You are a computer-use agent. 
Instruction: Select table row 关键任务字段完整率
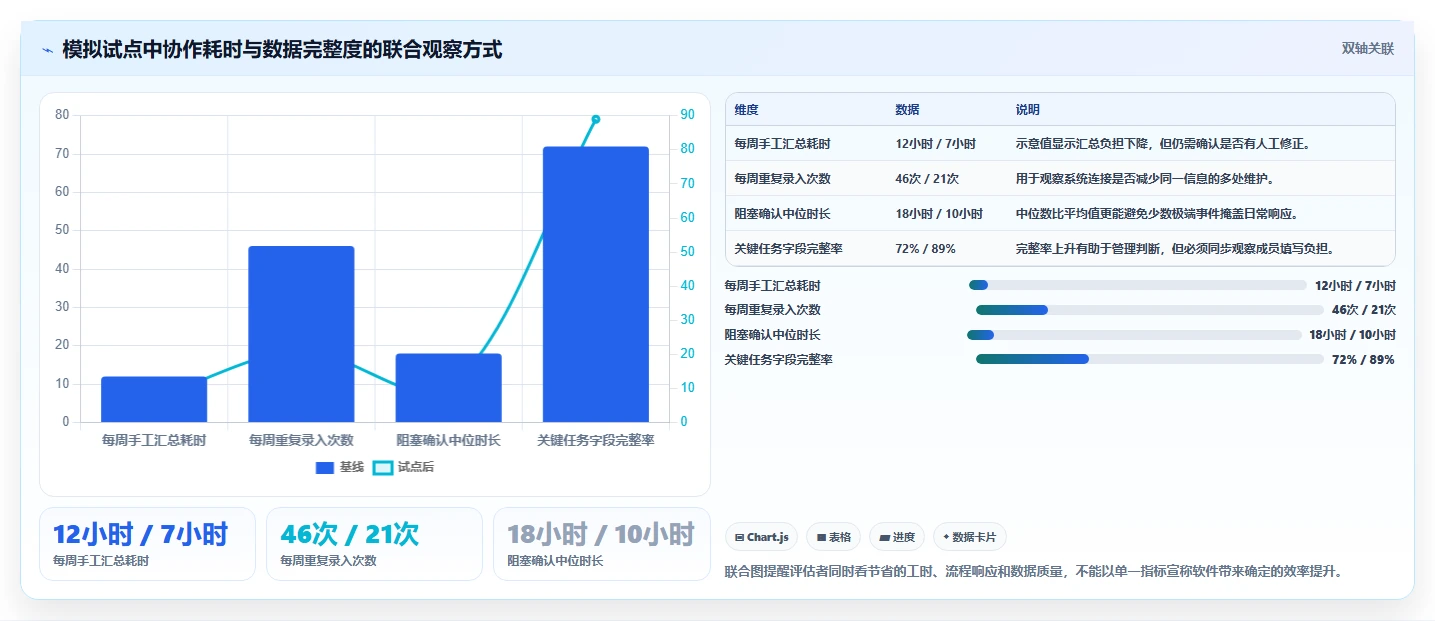(x=1060, y=248)
